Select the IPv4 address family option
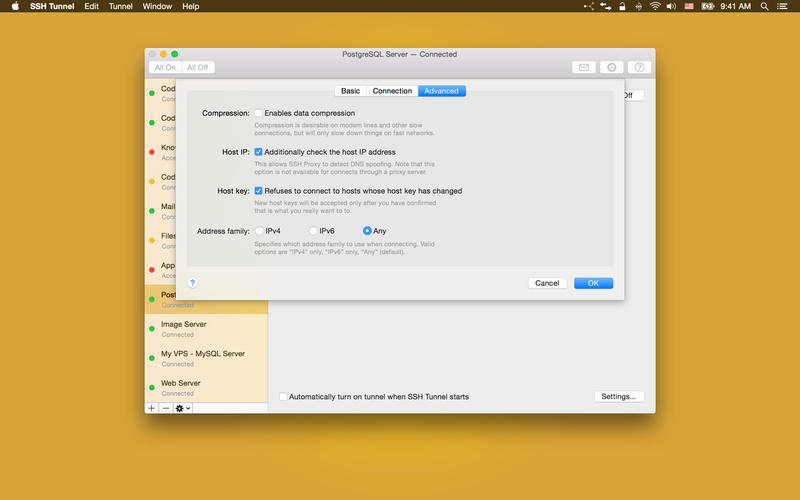This screenshot has height=500, width=800. 259,231
